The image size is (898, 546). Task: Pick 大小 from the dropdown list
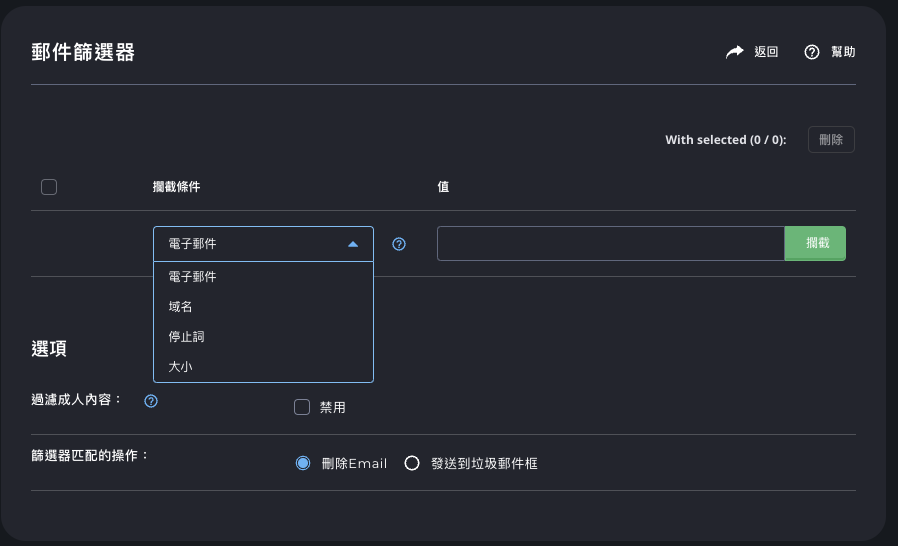[181, 367]
